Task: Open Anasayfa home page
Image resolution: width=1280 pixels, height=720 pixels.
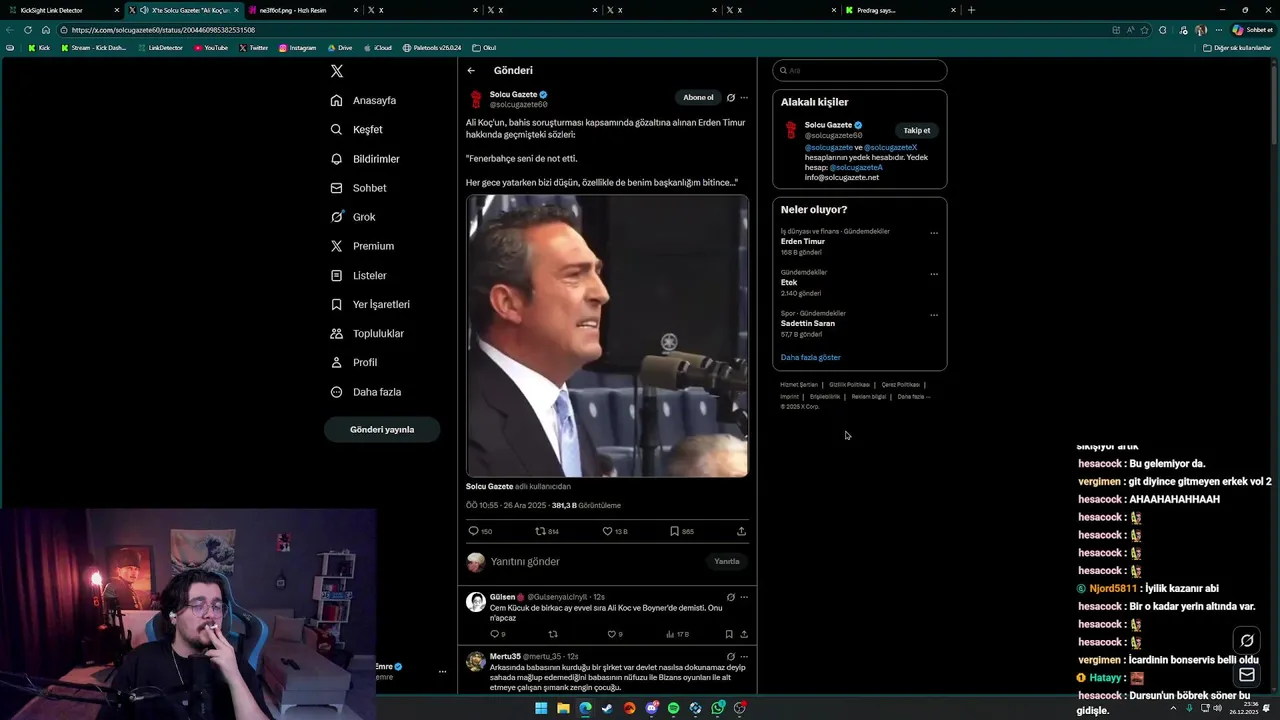Action: point(364,101)
